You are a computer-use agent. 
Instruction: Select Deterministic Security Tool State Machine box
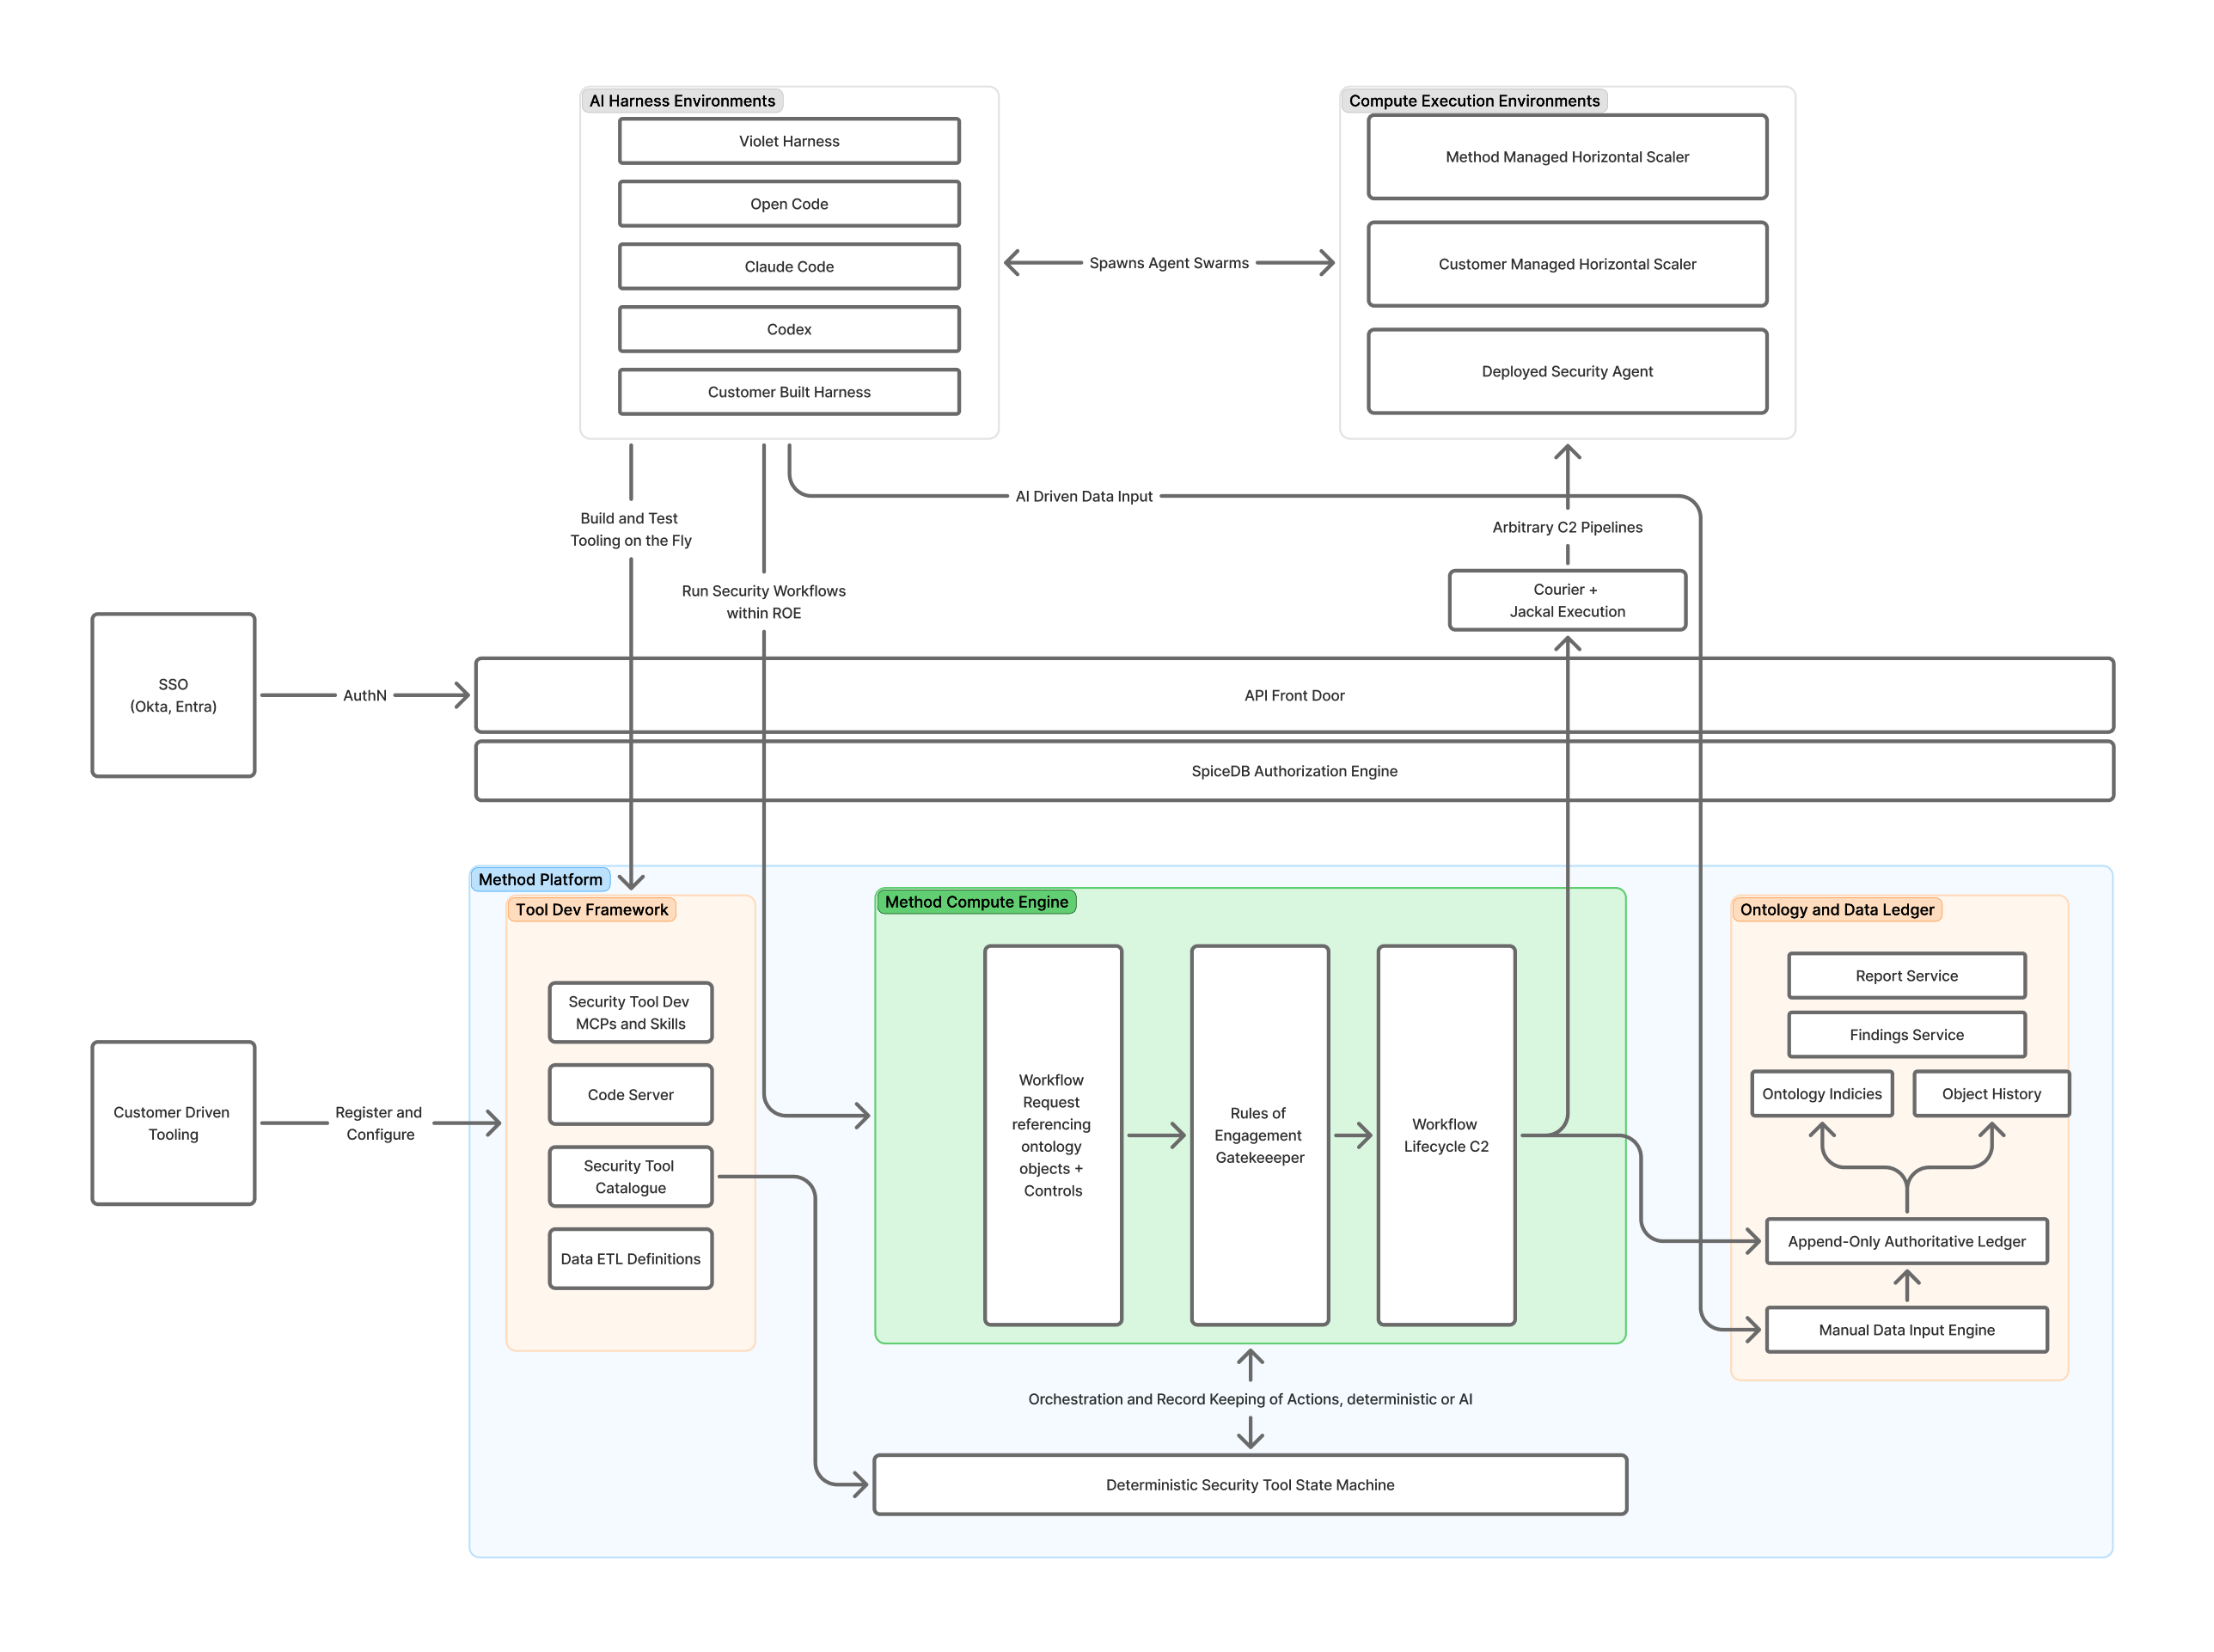point(1250,1485)
